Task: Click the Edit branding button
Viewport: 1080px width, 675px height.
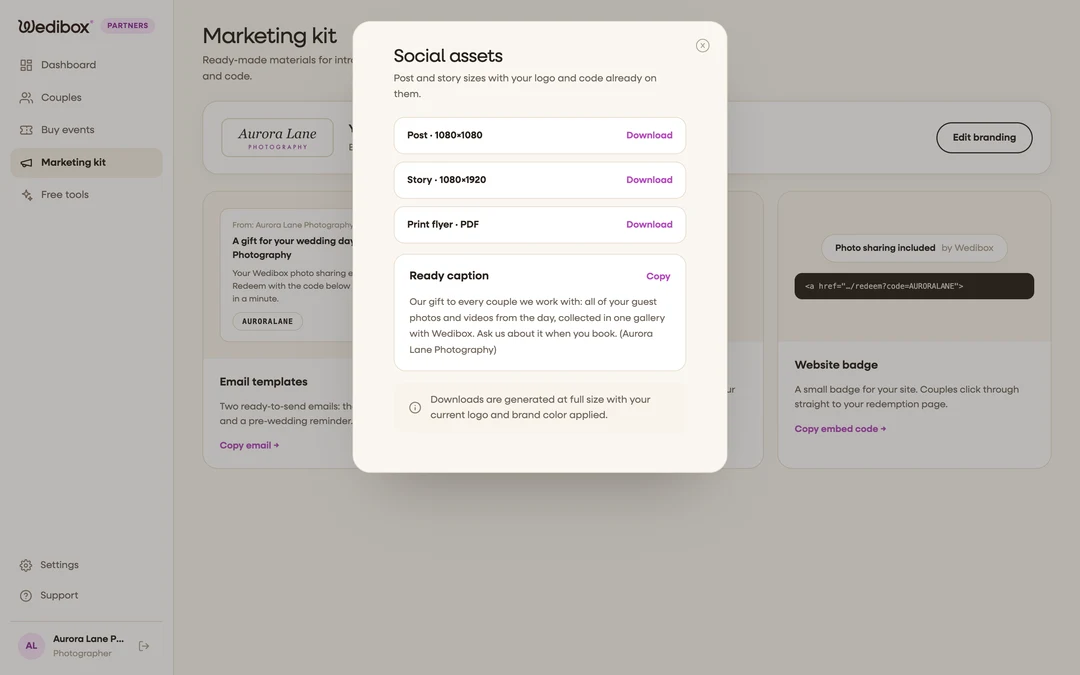Action: point(984,137)
